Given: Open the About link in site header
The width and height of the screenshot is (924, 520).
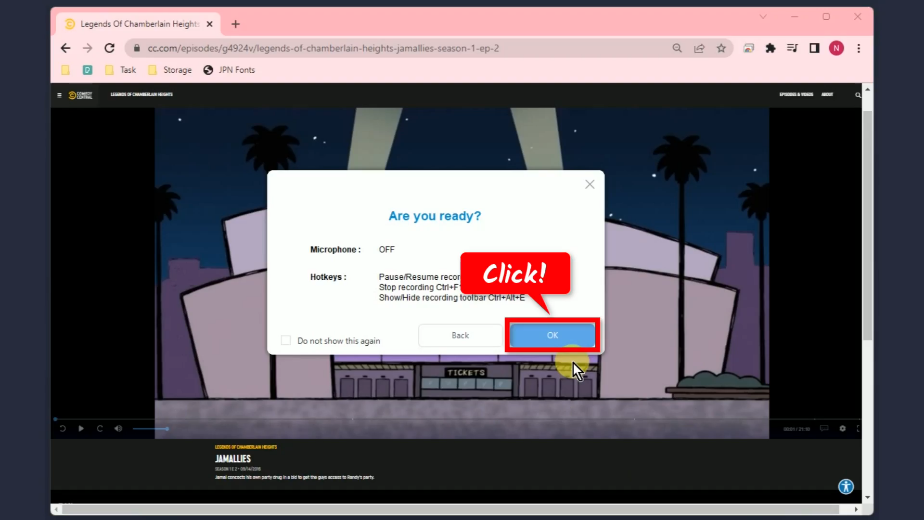Looking at the screenshot, I should (x=827, y=94).
